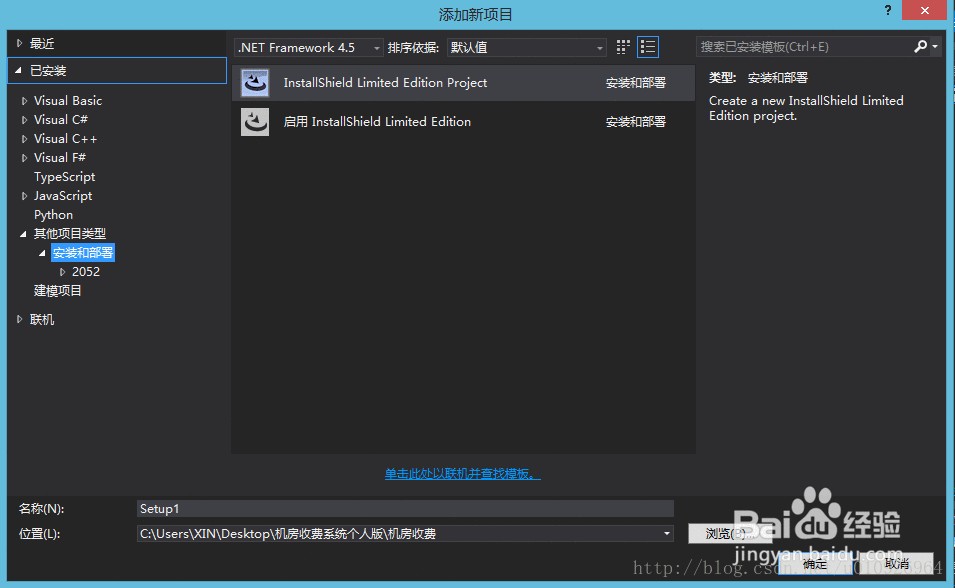Select Visual C++ category label

pyautogui.click(x=65, y=138)
